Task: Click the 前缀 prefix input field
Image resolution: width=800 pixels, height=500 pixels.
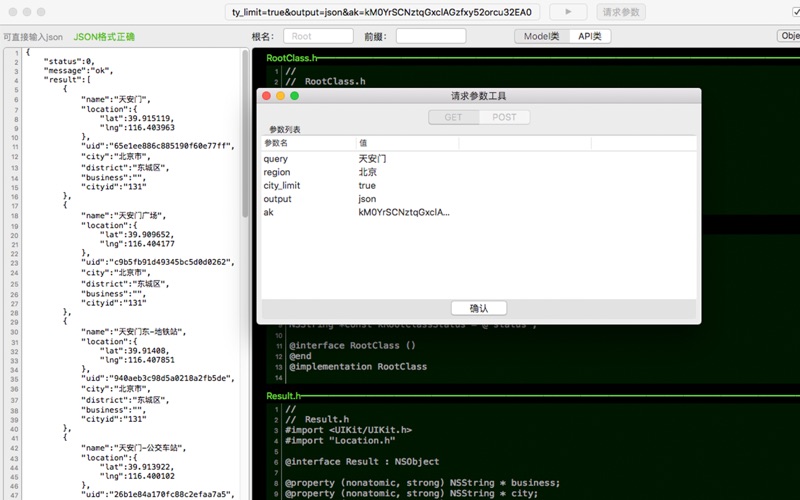Action: 431,36
